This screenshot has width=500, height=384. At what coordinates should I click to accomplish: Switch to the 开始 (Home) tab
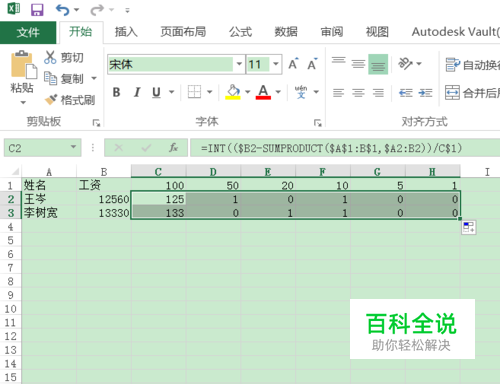point(80,32)
